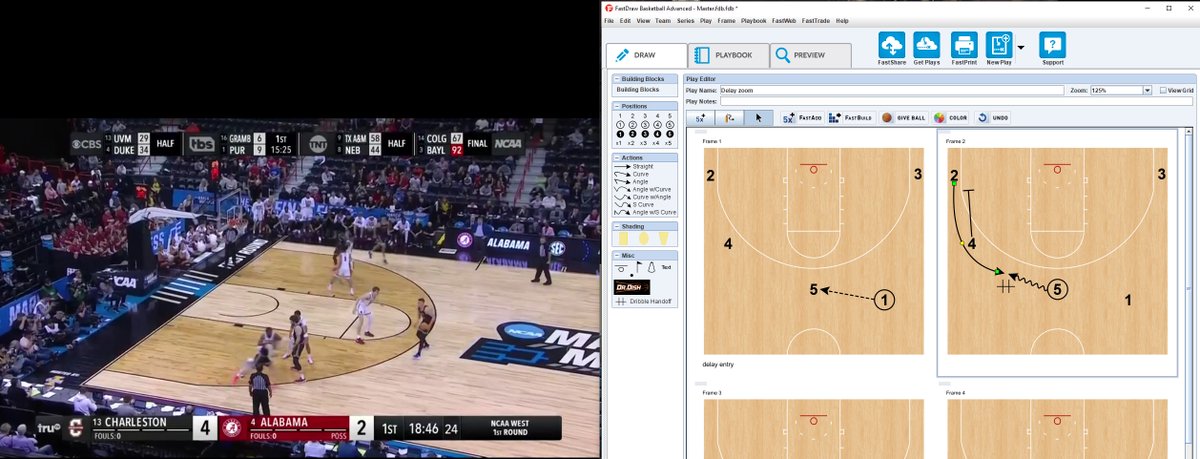
Task: Pick the filled black player 5 position
Action: 669,133
